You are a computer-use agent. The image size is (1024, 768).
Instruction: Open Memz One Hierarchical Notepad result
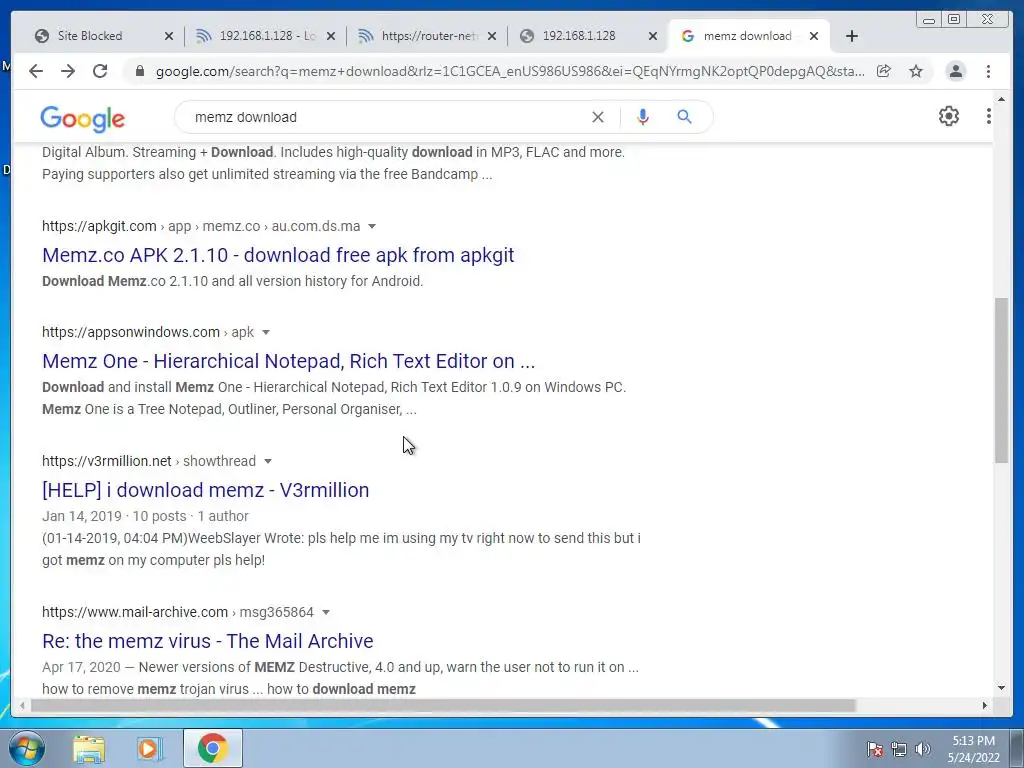[x=289, y=360]
